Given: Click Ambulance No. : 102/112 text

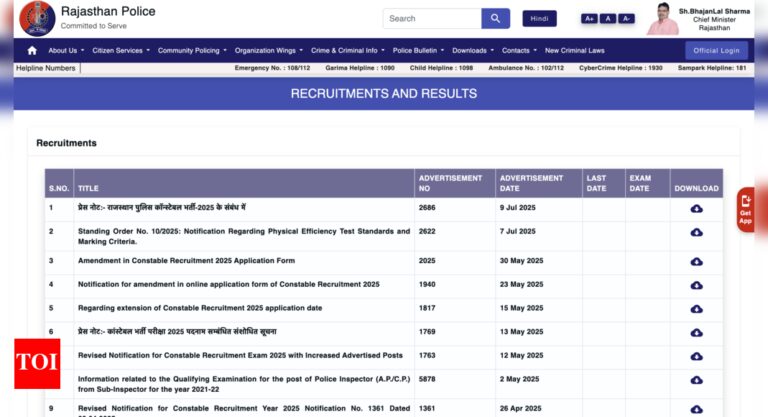Looking at the screenshot, I should point(526,68).
